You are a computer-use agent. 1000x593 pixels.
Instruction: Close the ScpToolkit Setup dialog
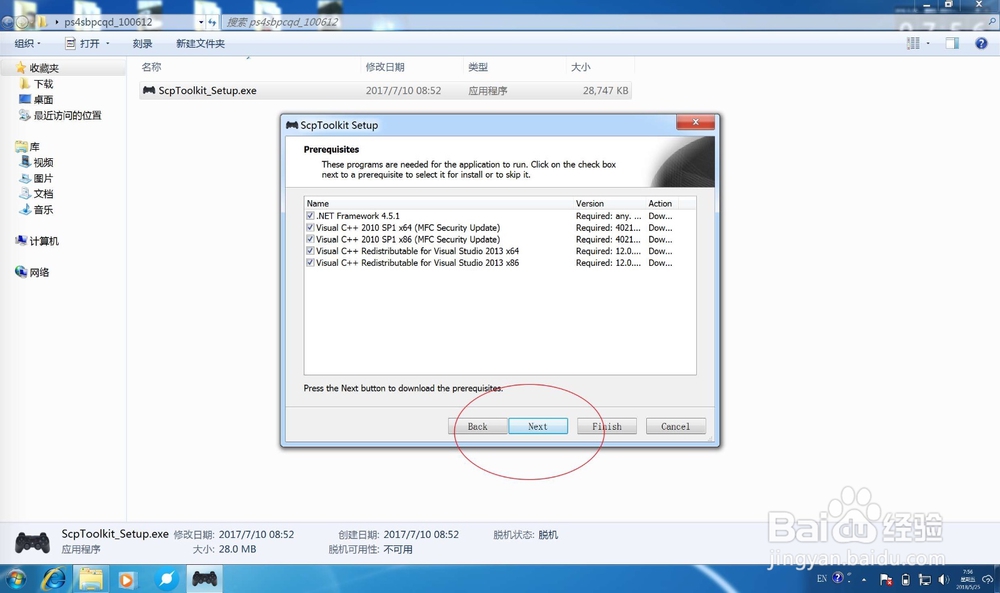pyautogui.click(x=695, y=122)
